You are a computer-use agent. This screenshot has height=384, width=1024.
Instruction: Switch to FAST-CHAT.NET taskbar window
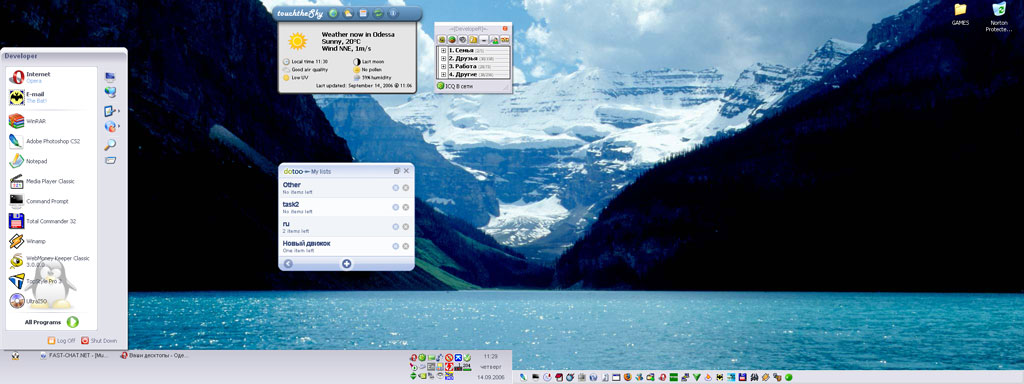point(74,356)
